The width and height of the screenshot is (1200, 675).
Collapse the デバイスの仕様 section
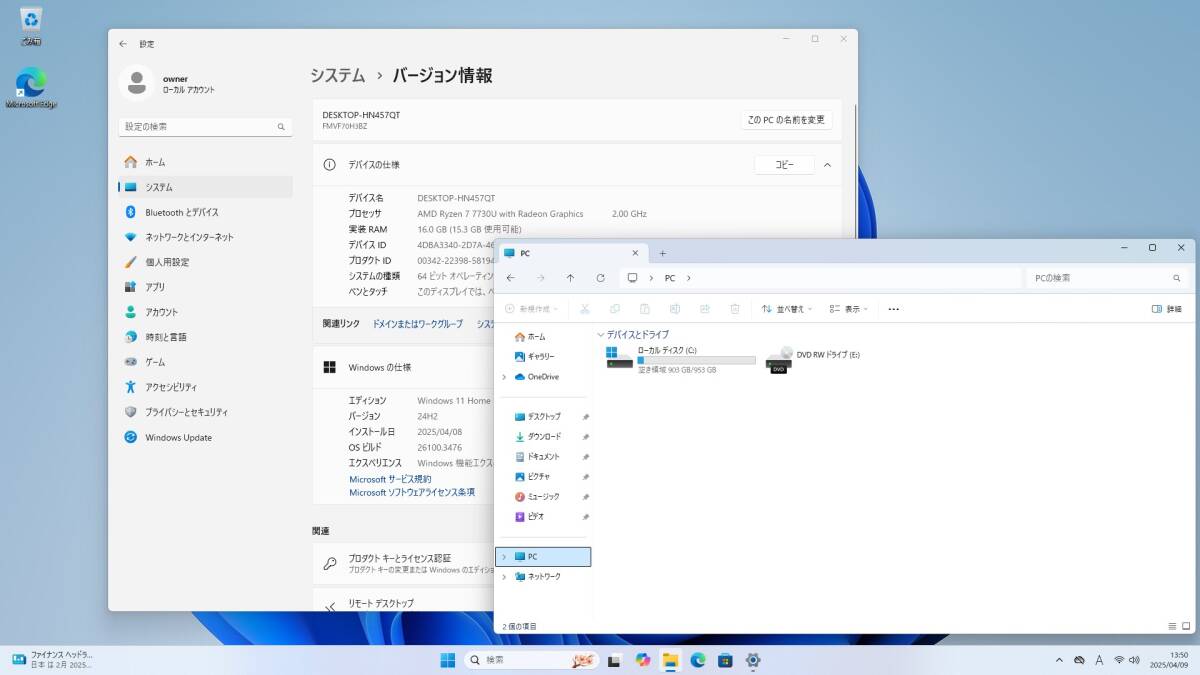point(827,164)
